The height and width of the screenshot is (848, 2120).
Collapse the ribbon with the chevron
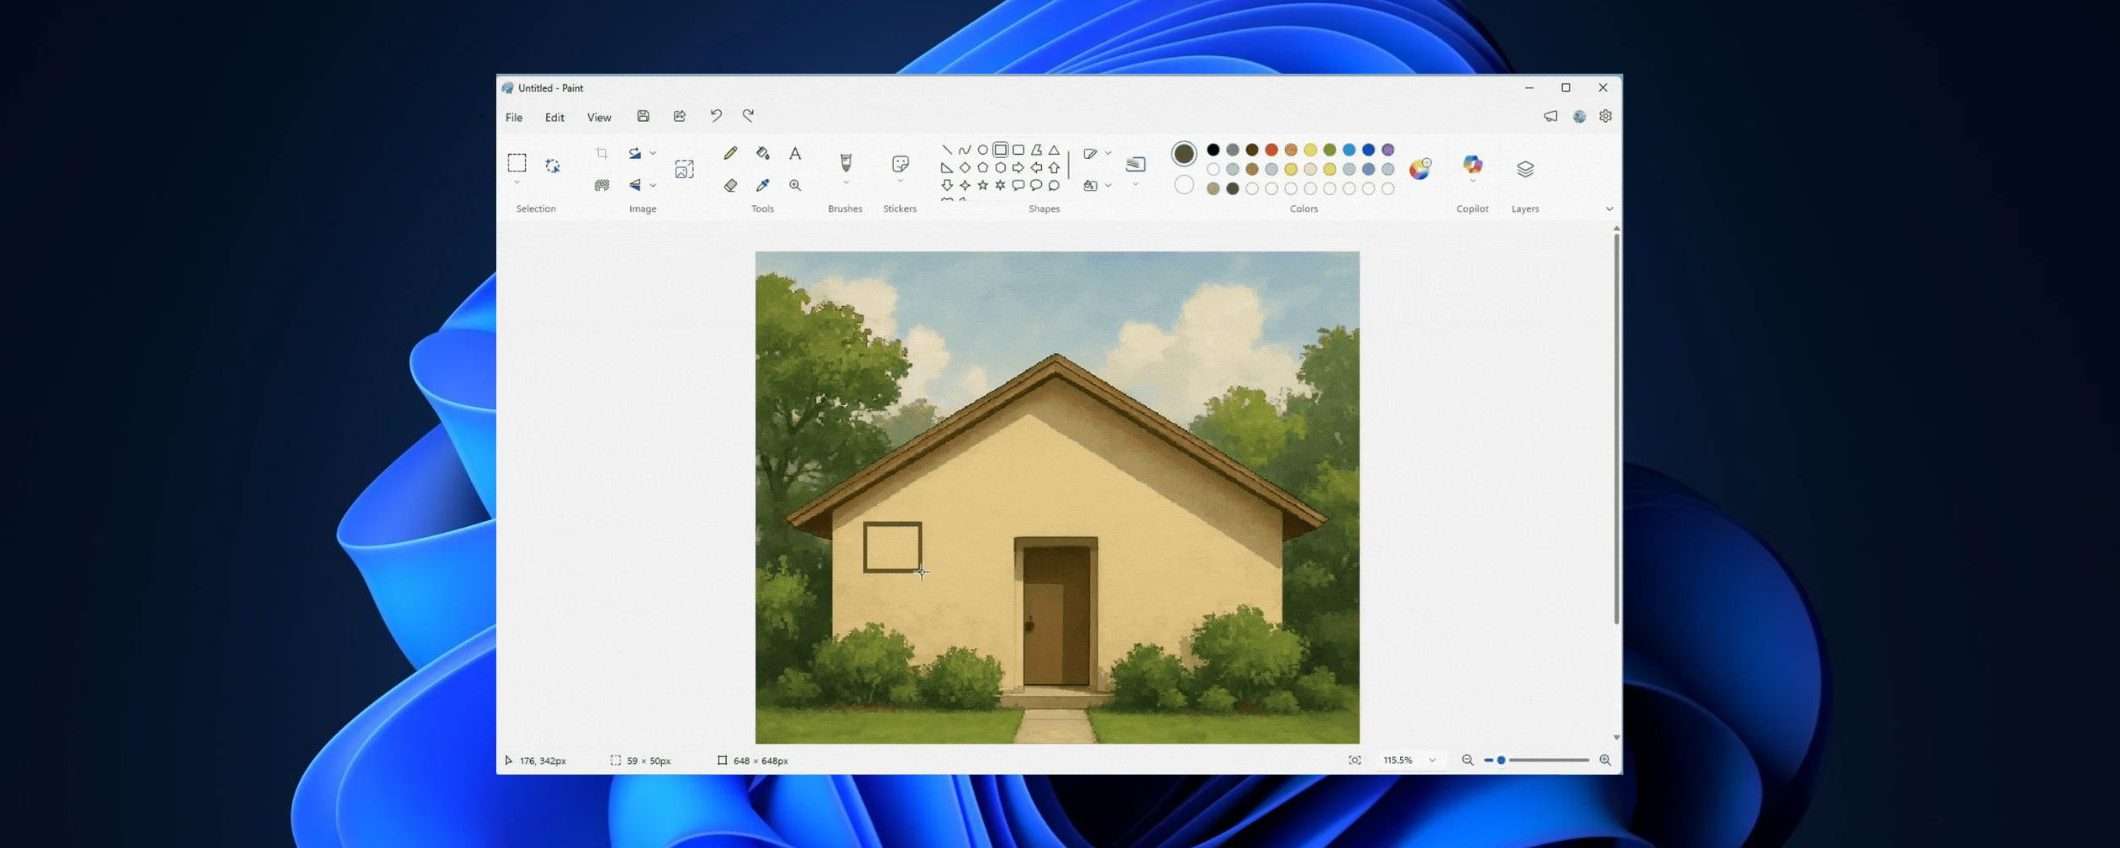point(1609,209)
